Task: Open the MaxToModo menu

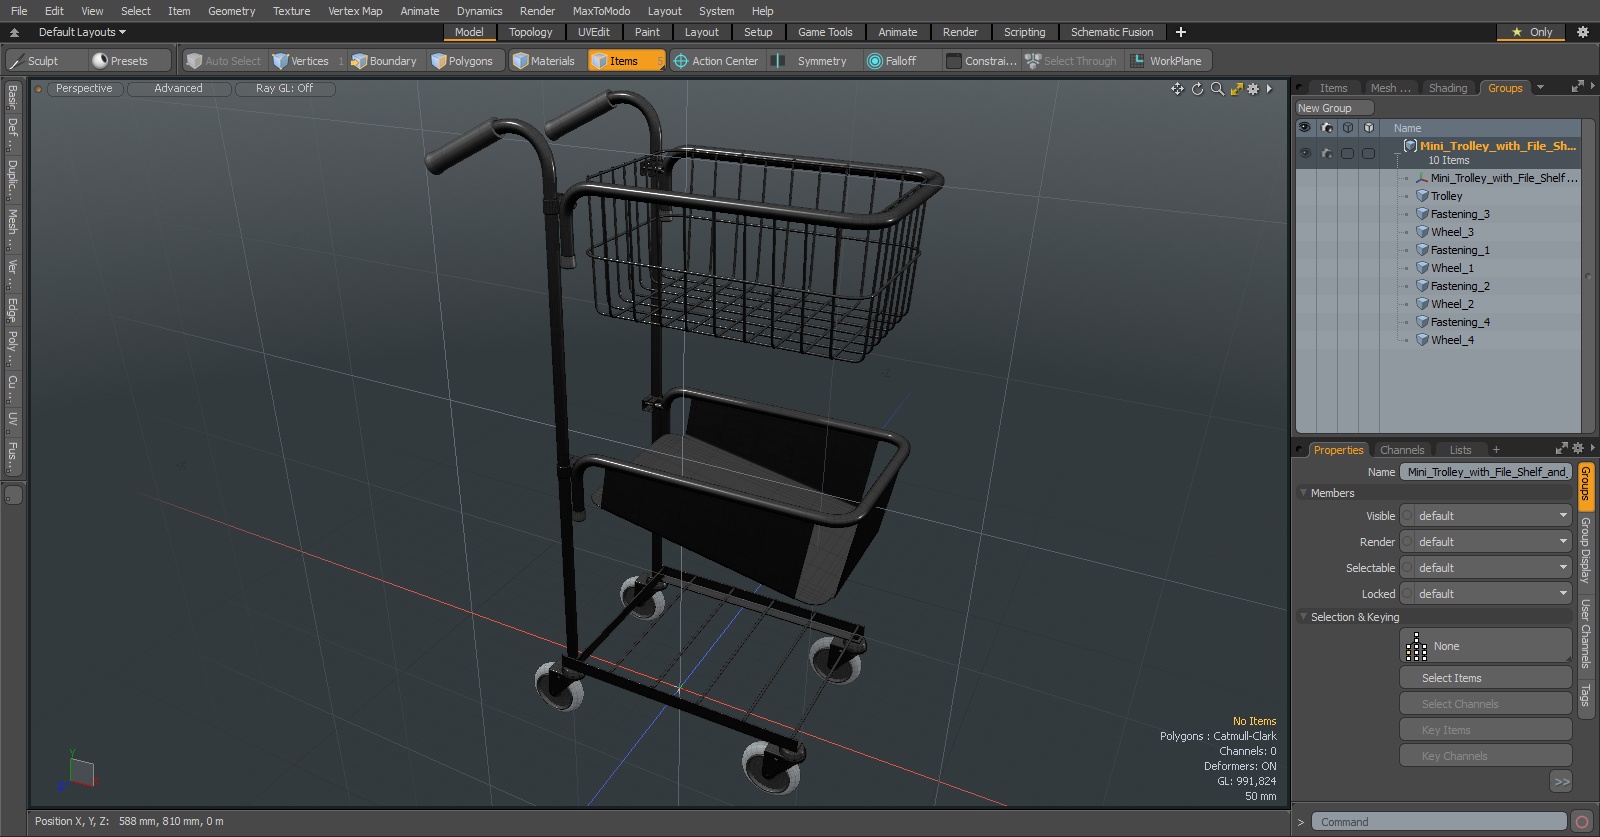Action: [601, 11]
